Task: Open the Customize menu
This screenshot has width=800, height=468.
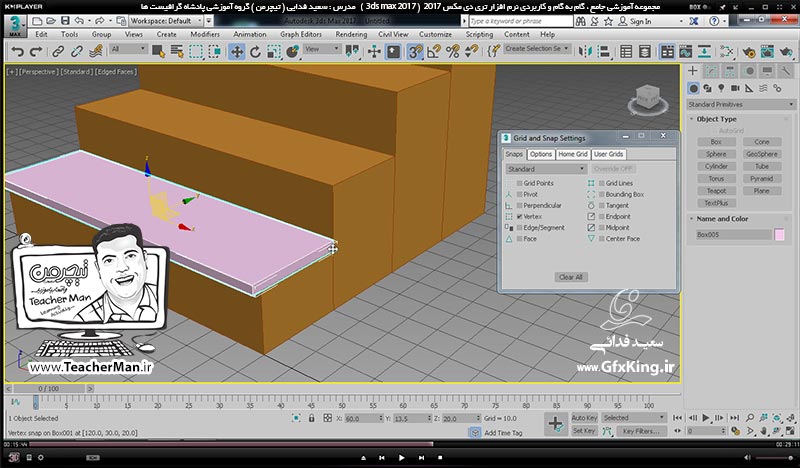Action: click(x=435, y=34)
